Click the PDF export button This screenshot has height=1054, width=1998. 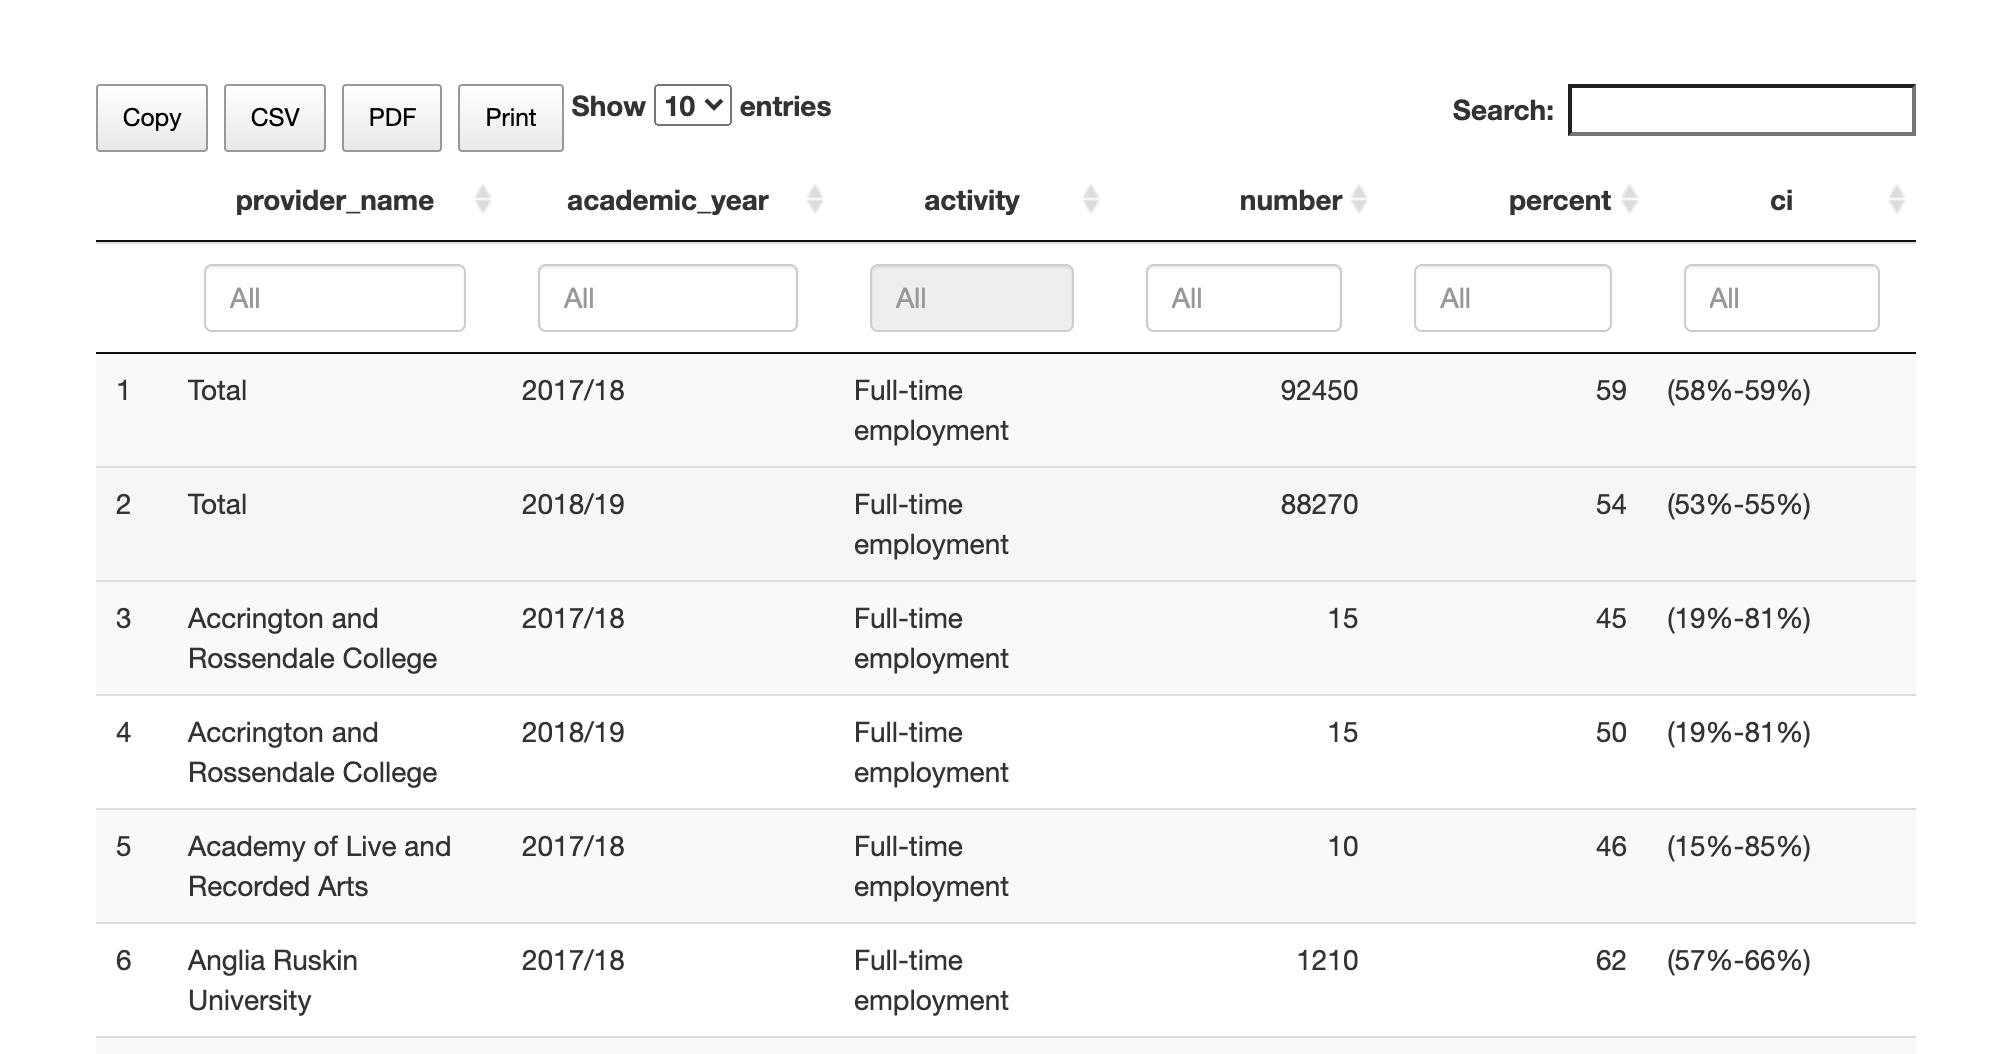coord(391,117)
